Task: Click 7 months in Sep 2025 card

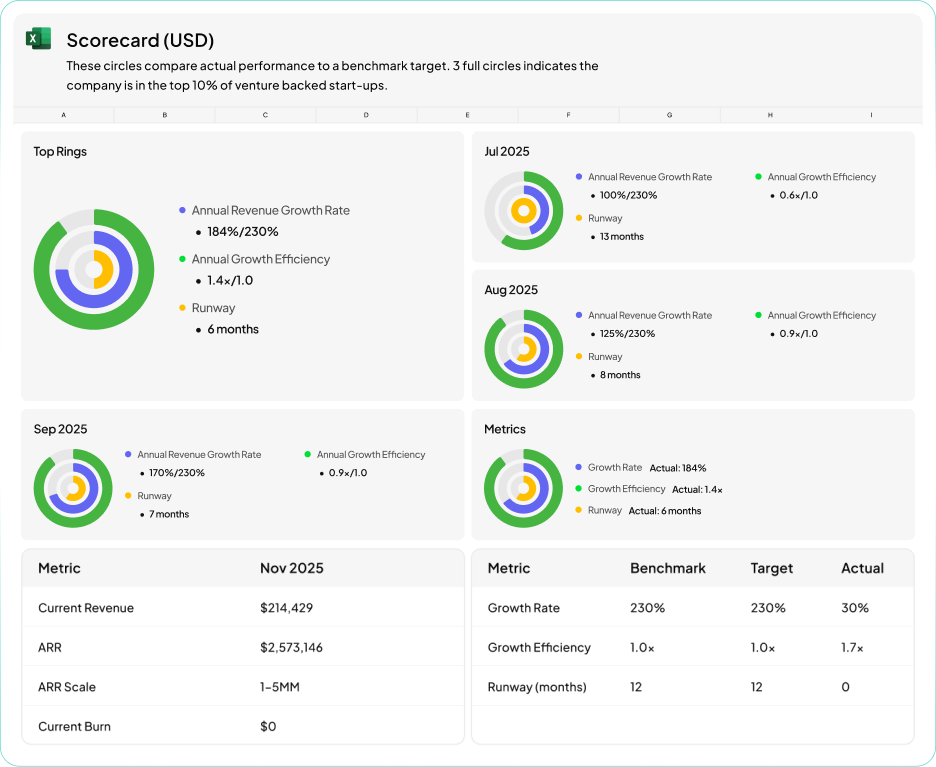Action: (169, 514)
